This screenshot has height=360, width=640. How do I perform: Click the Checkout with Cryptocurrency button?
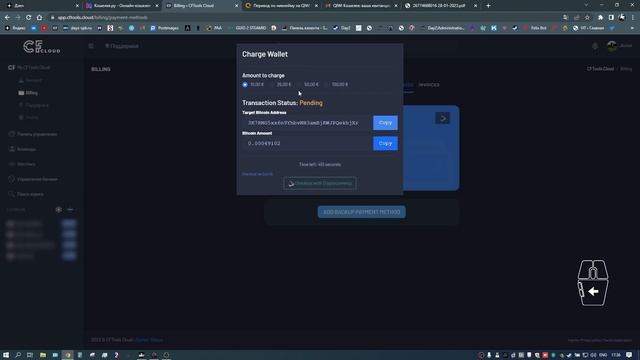320,183
